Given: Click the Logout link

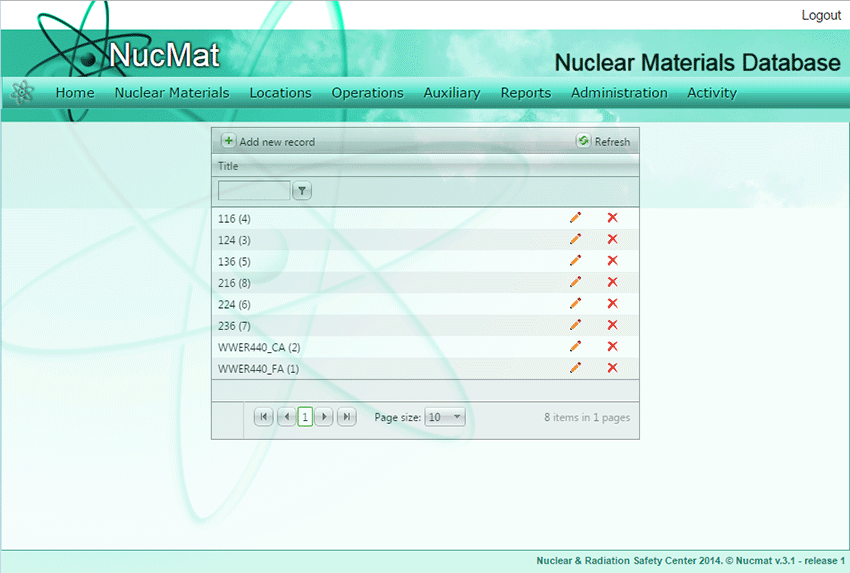Looking at the screenshot, I should [x=821, y=15].
